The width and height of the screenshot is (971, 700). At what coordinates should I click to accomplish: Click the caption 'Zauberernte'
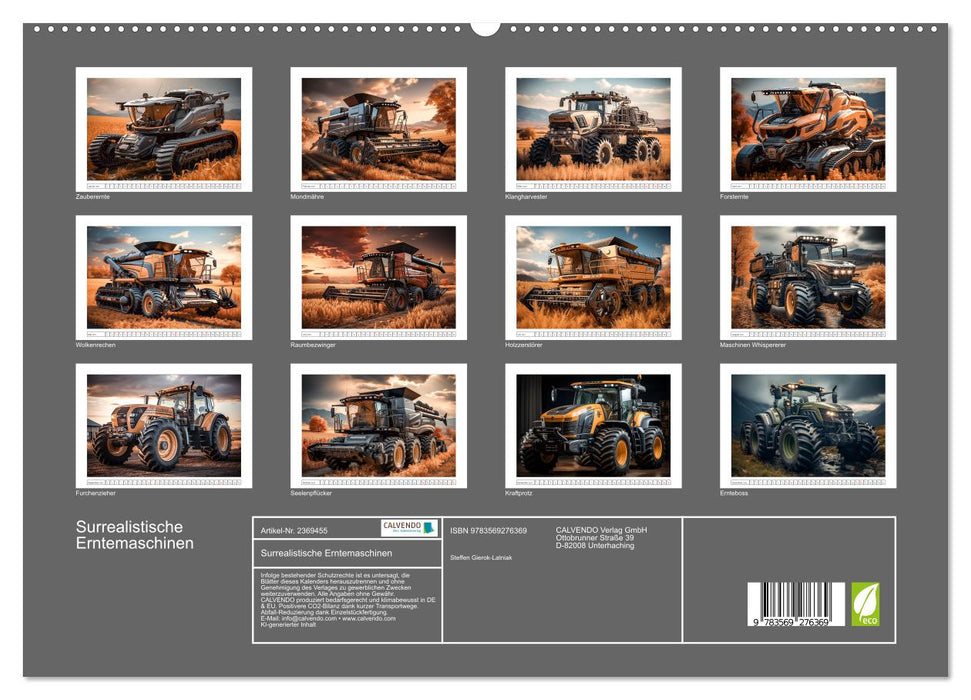point(93,196)
